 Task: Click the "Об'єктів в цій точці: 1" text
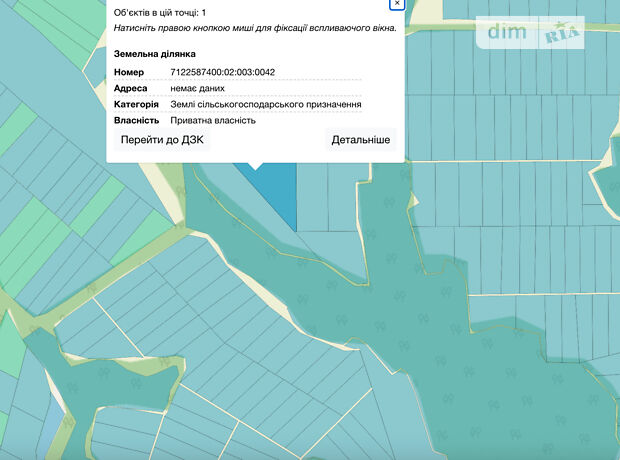click(160, 12)
